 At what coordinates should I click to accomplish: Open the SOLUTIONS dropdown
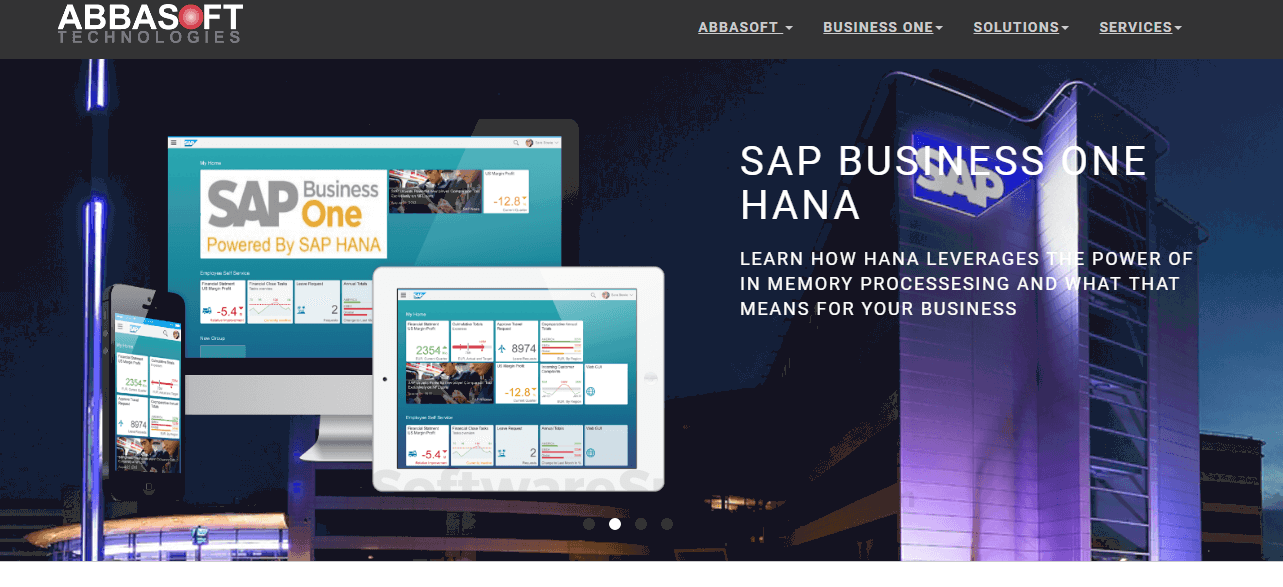tap(1021, 27)
